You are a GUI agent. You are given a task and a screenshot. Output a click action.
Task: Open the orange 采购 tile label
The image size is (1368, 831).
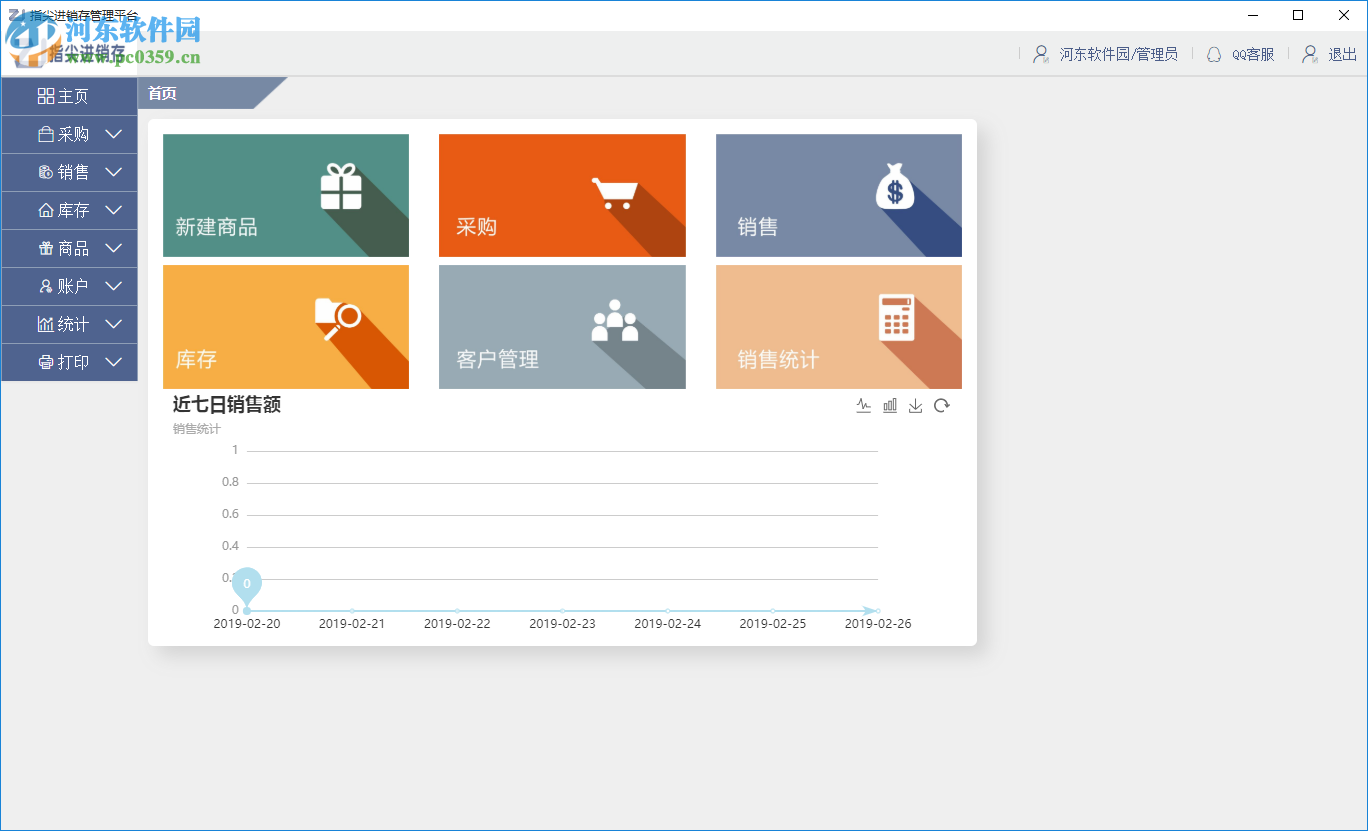coord(477,227)
